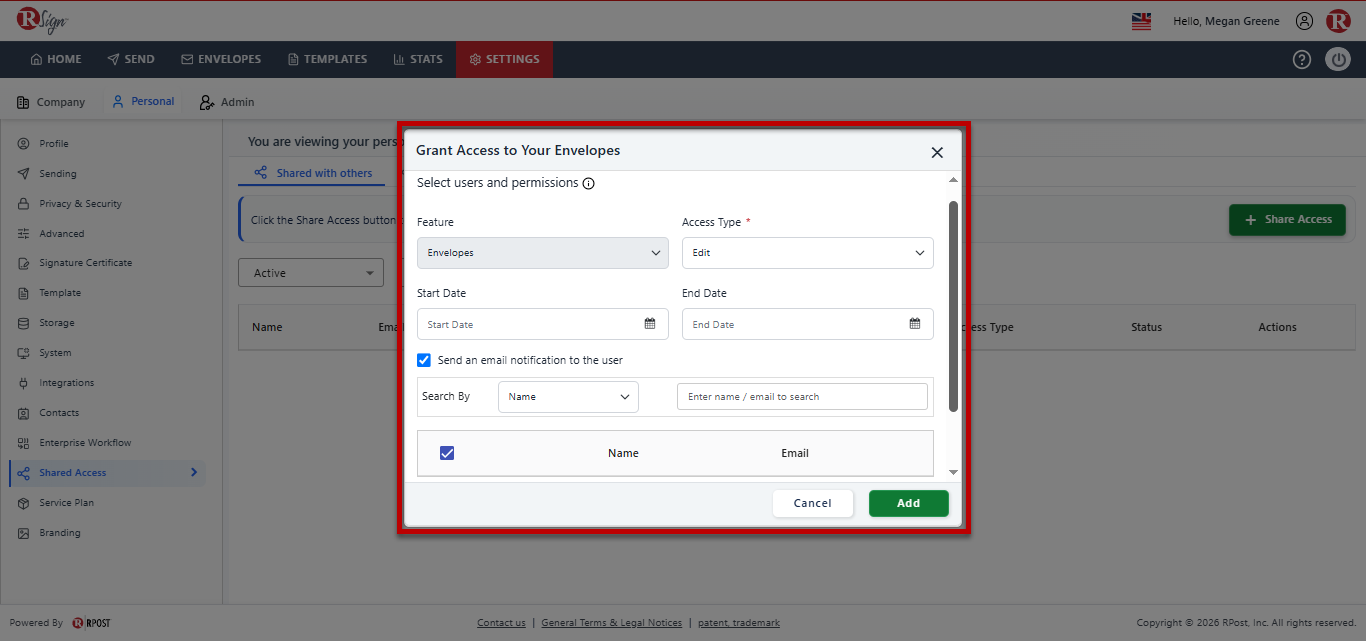Click the US flag language icon
The width and height of the screenshot is (1366, 641).
(1141, 21)
